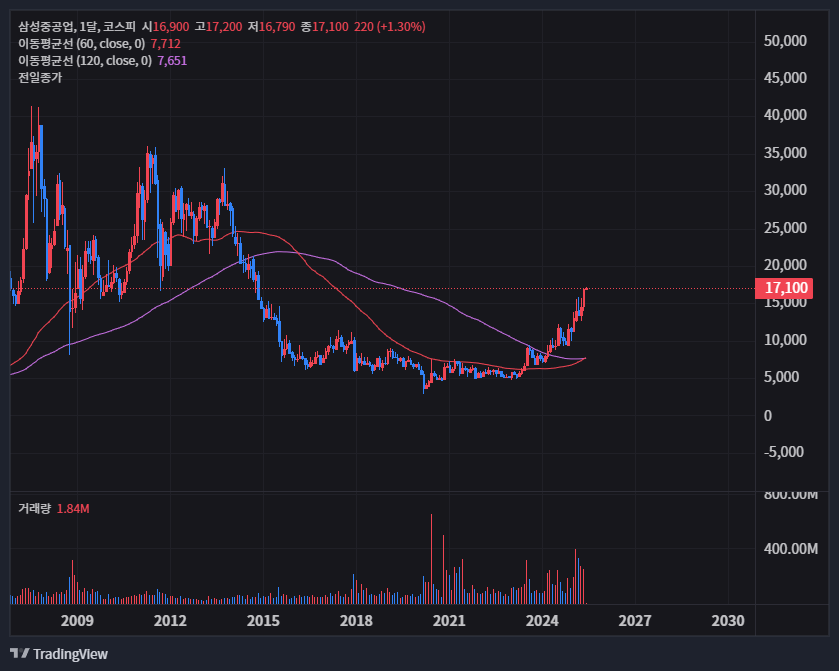Click the 2015 time axis label
This screenshot has width=839, height=671.
(x=263, y=621)
